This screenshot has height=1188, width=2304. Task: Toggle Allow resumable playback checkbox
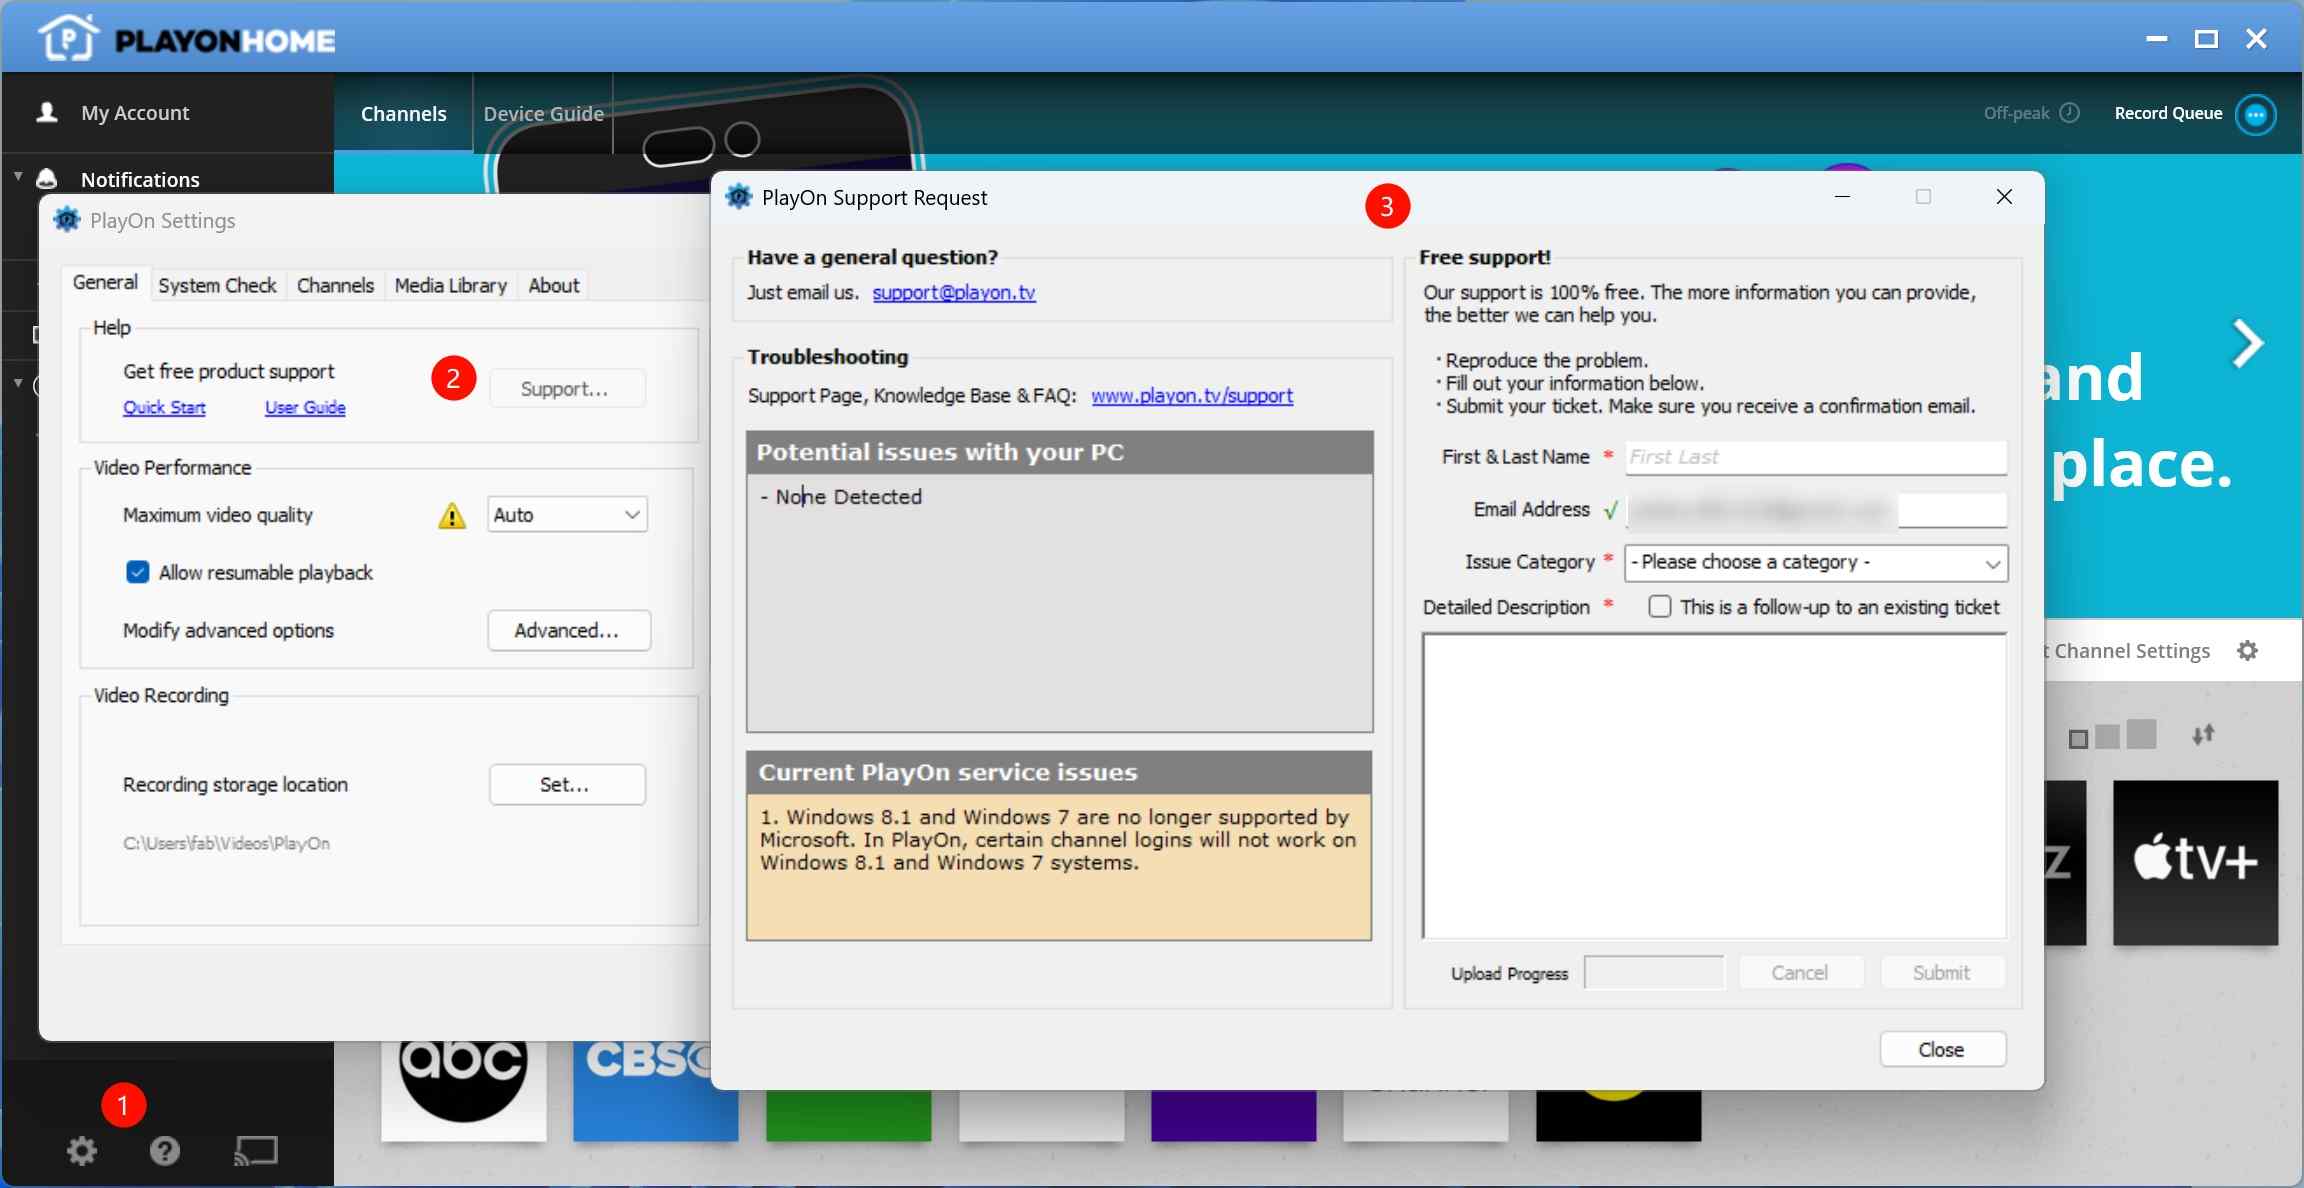pyautogui.click(x=138, y=572)
